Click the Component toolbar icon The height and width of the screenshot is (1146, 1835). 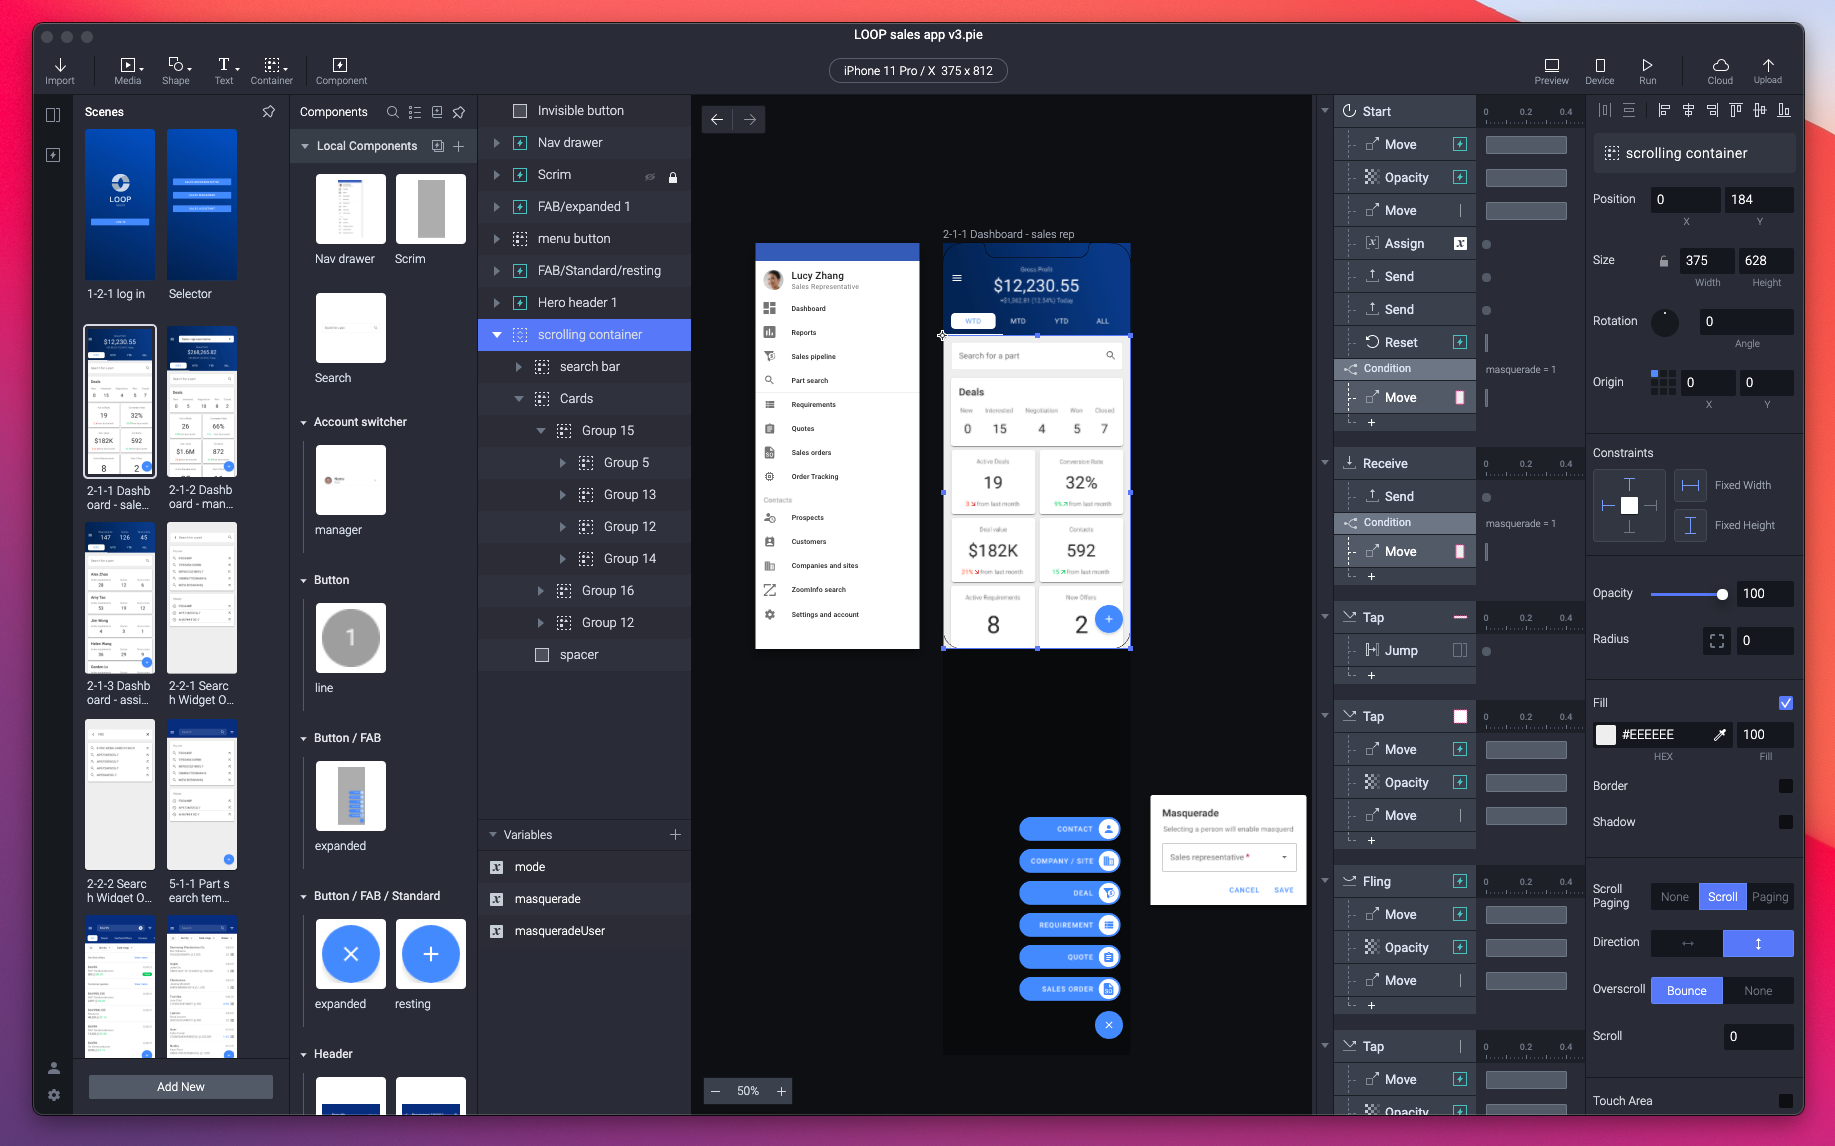pyautogui.click(x=341, y=71)
